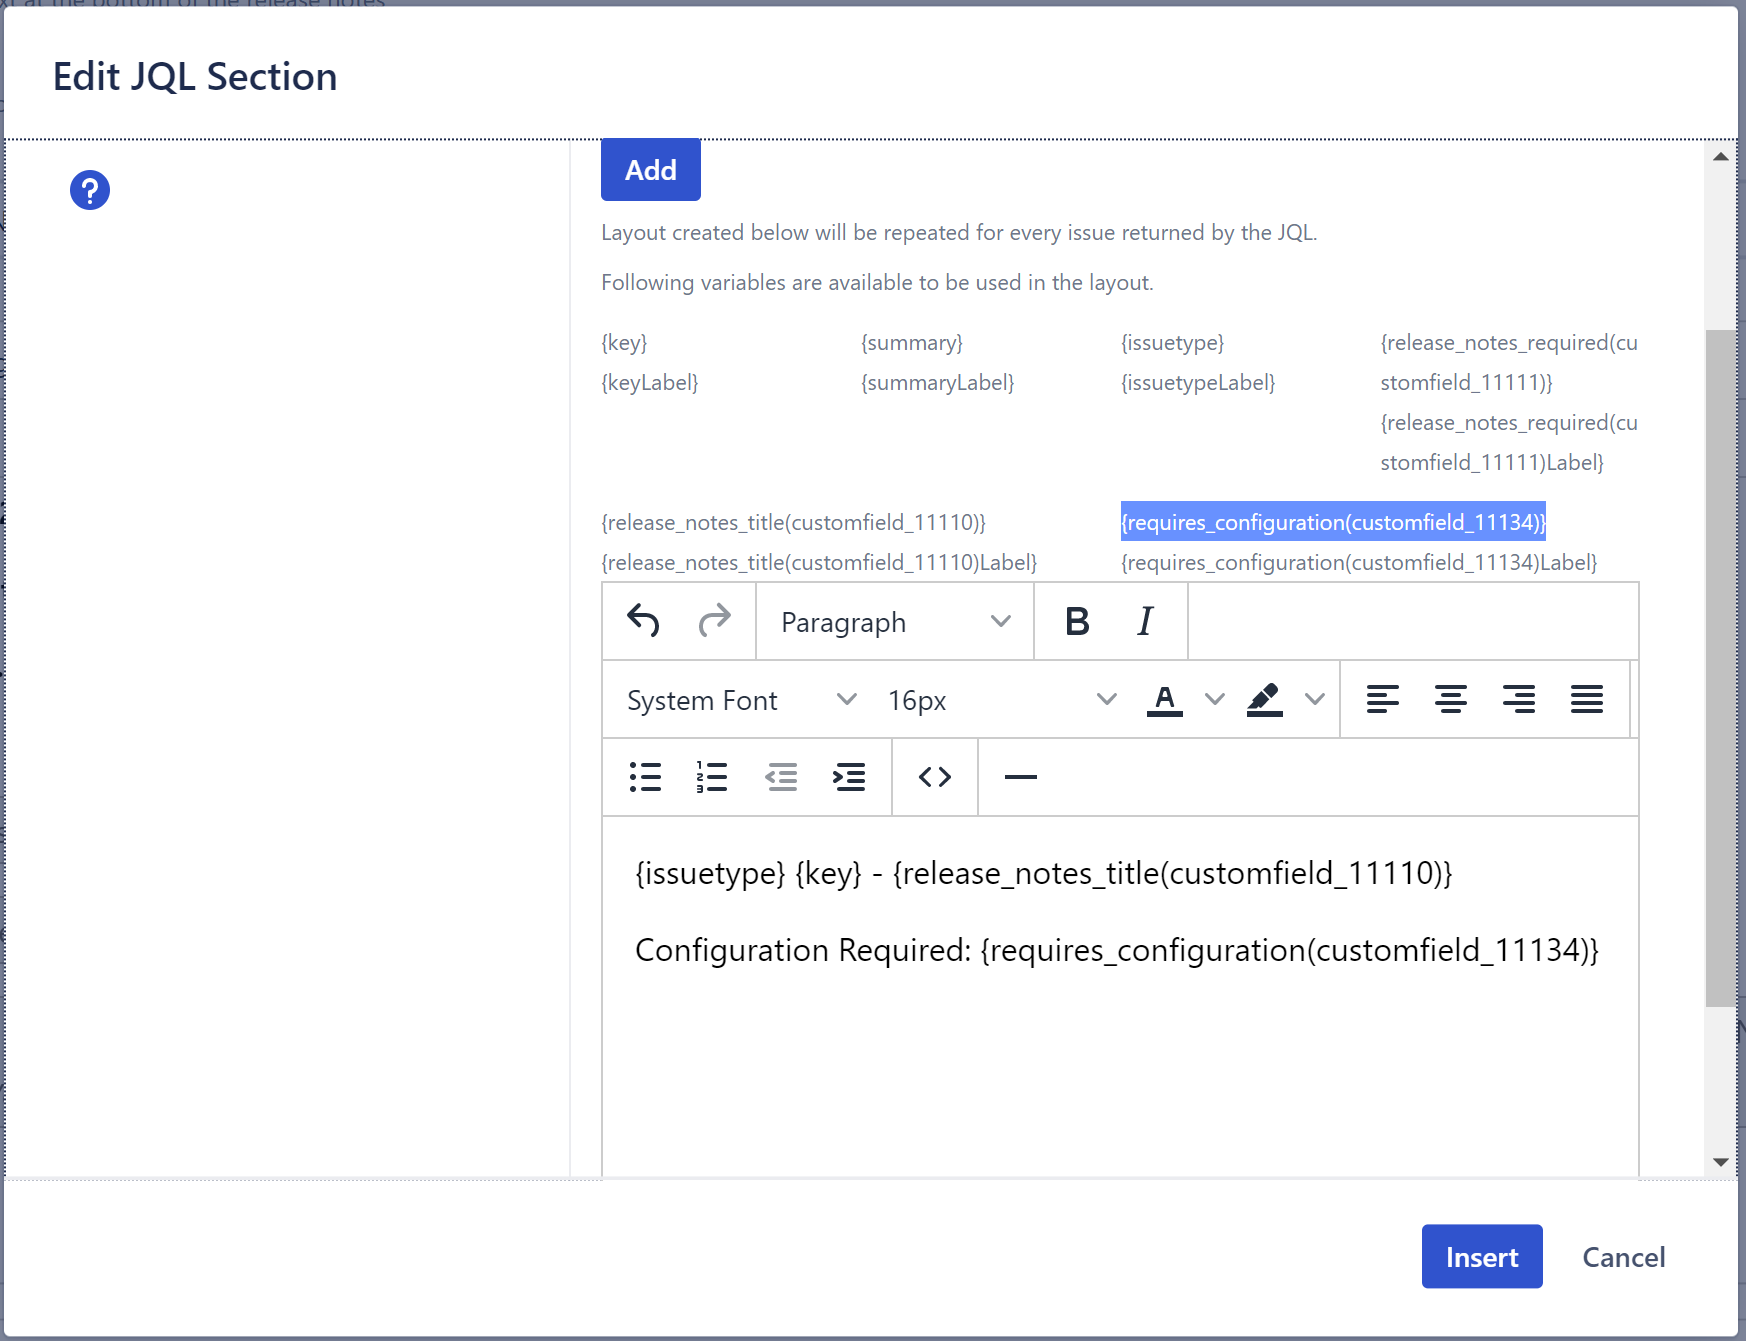The width and height of the screenshot is (1746, 1341).
Task: Decrease the indent of the text
Action: tap(781, 777)
